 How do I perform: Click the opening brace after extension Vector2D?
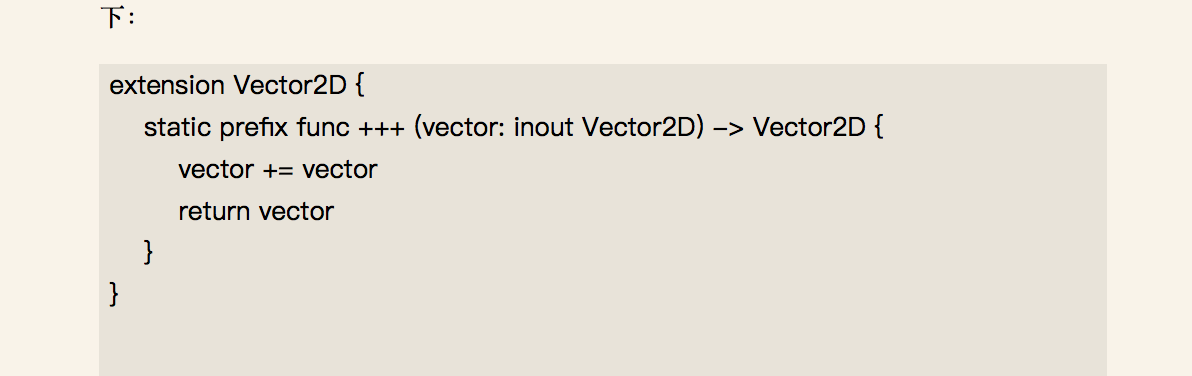tap(360, 85)
